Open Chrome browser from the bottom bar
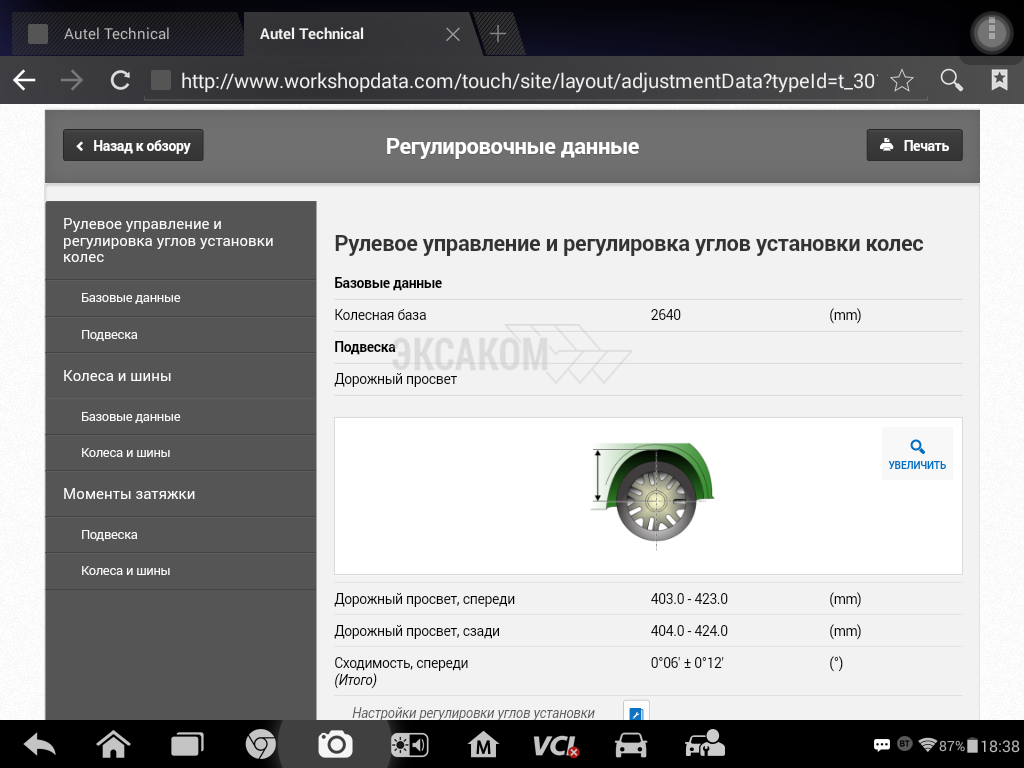The image size is (1024, 768). 261,745
